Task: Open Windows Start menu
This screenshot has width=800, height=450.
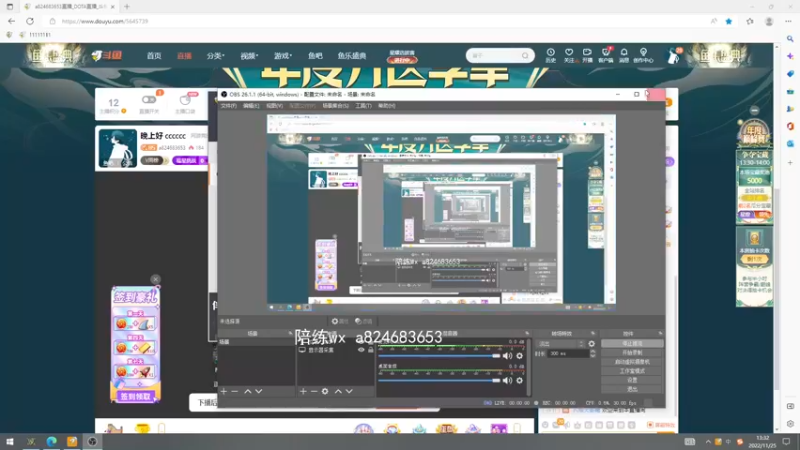Action: [x=10, y=441]
